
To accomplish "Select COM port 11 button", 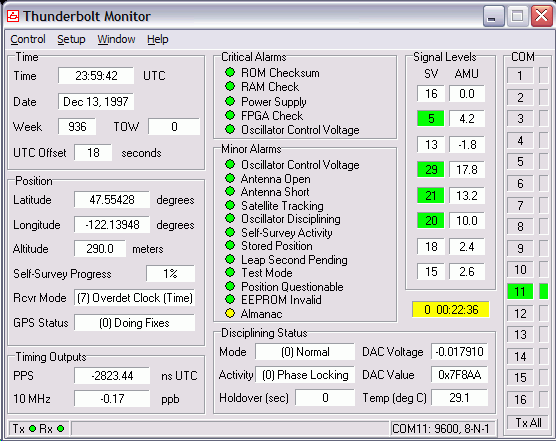I will pyautogui.click(x=520, y=292).
